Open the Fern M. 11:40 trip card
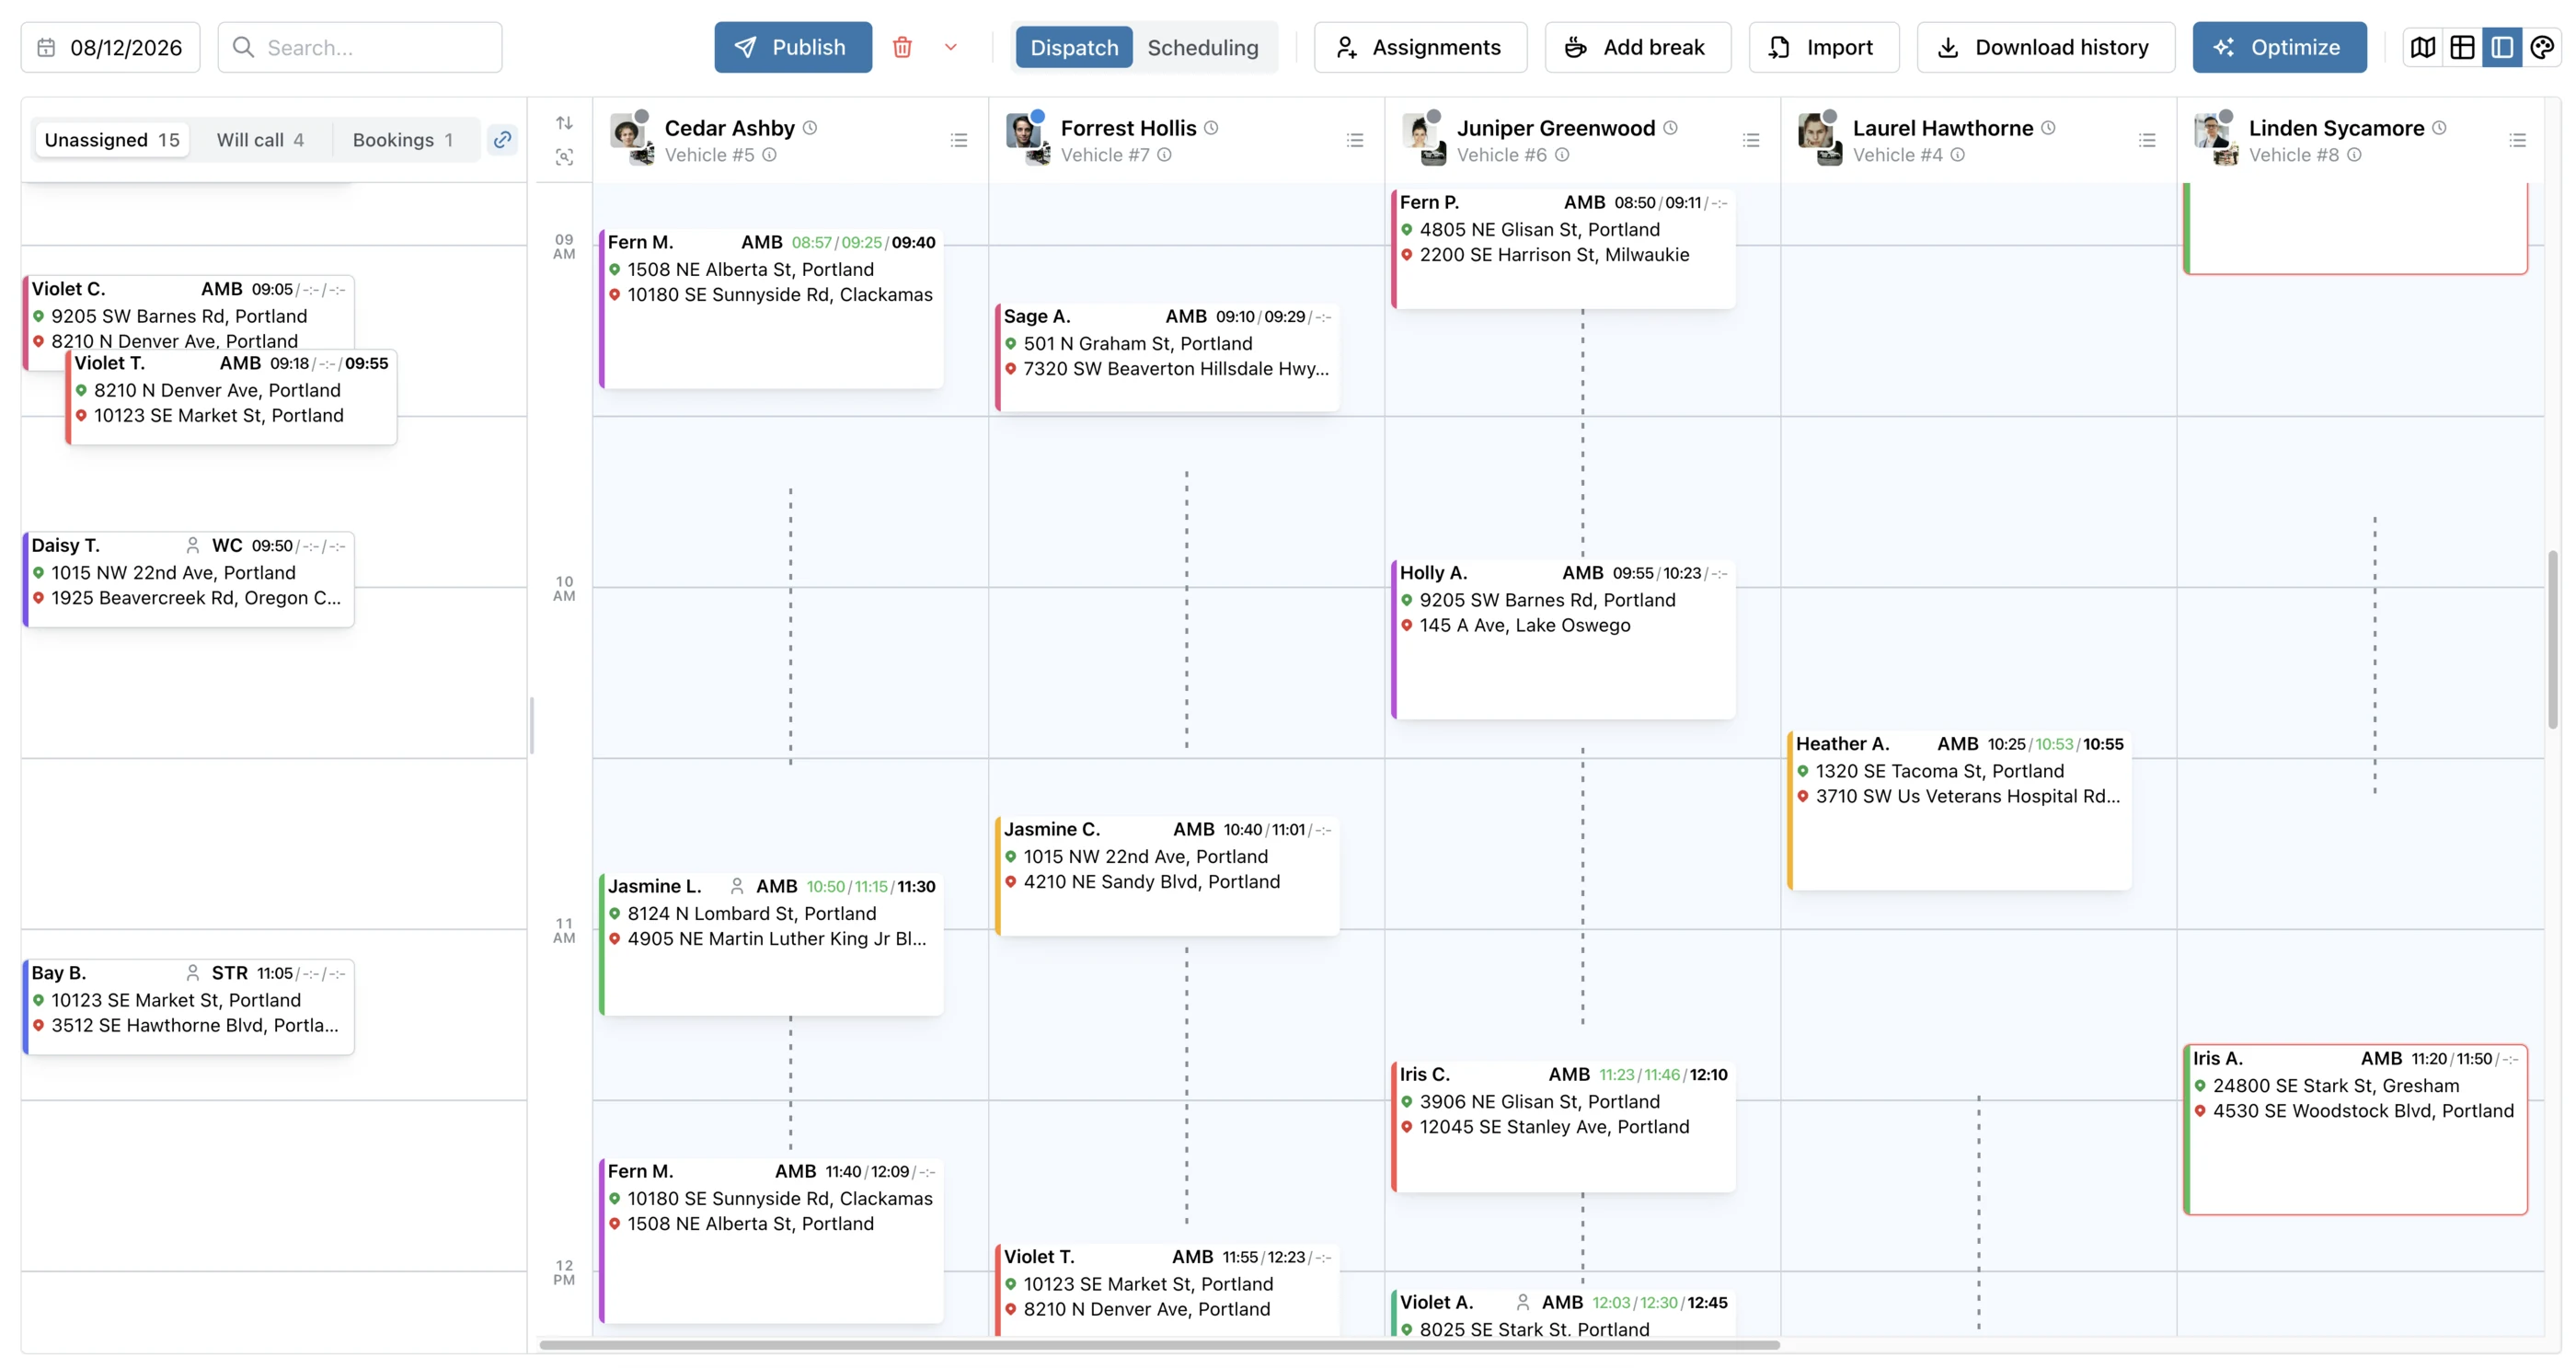 coord(771,1240)
